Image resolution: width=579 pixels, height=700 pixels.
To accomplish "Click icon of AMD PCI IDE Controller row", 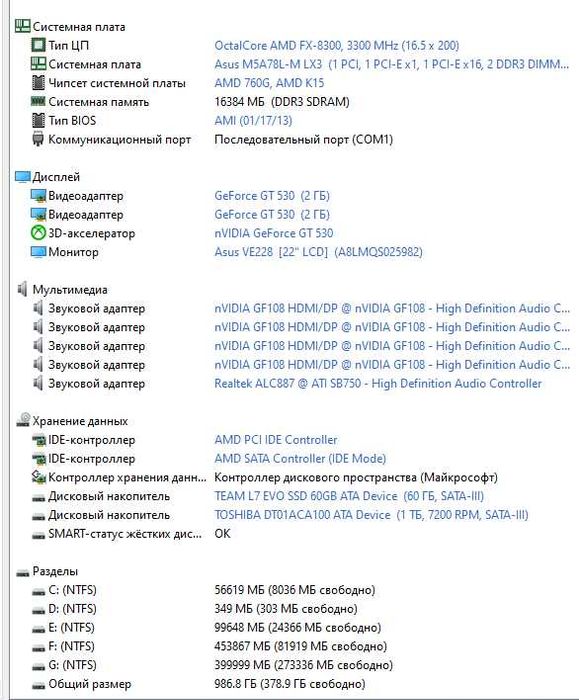I will pos(39,440).
